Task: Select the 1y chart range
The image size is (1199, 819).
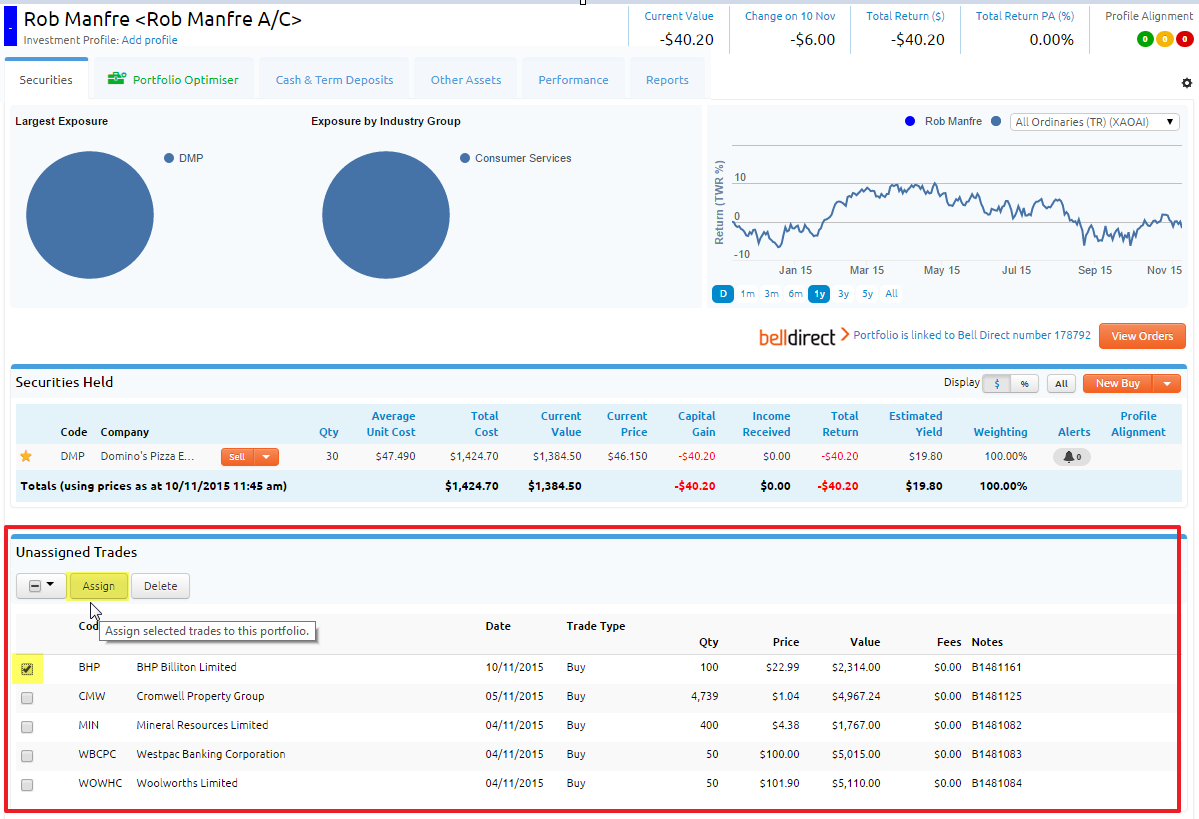Action: (x=819, y=294)
